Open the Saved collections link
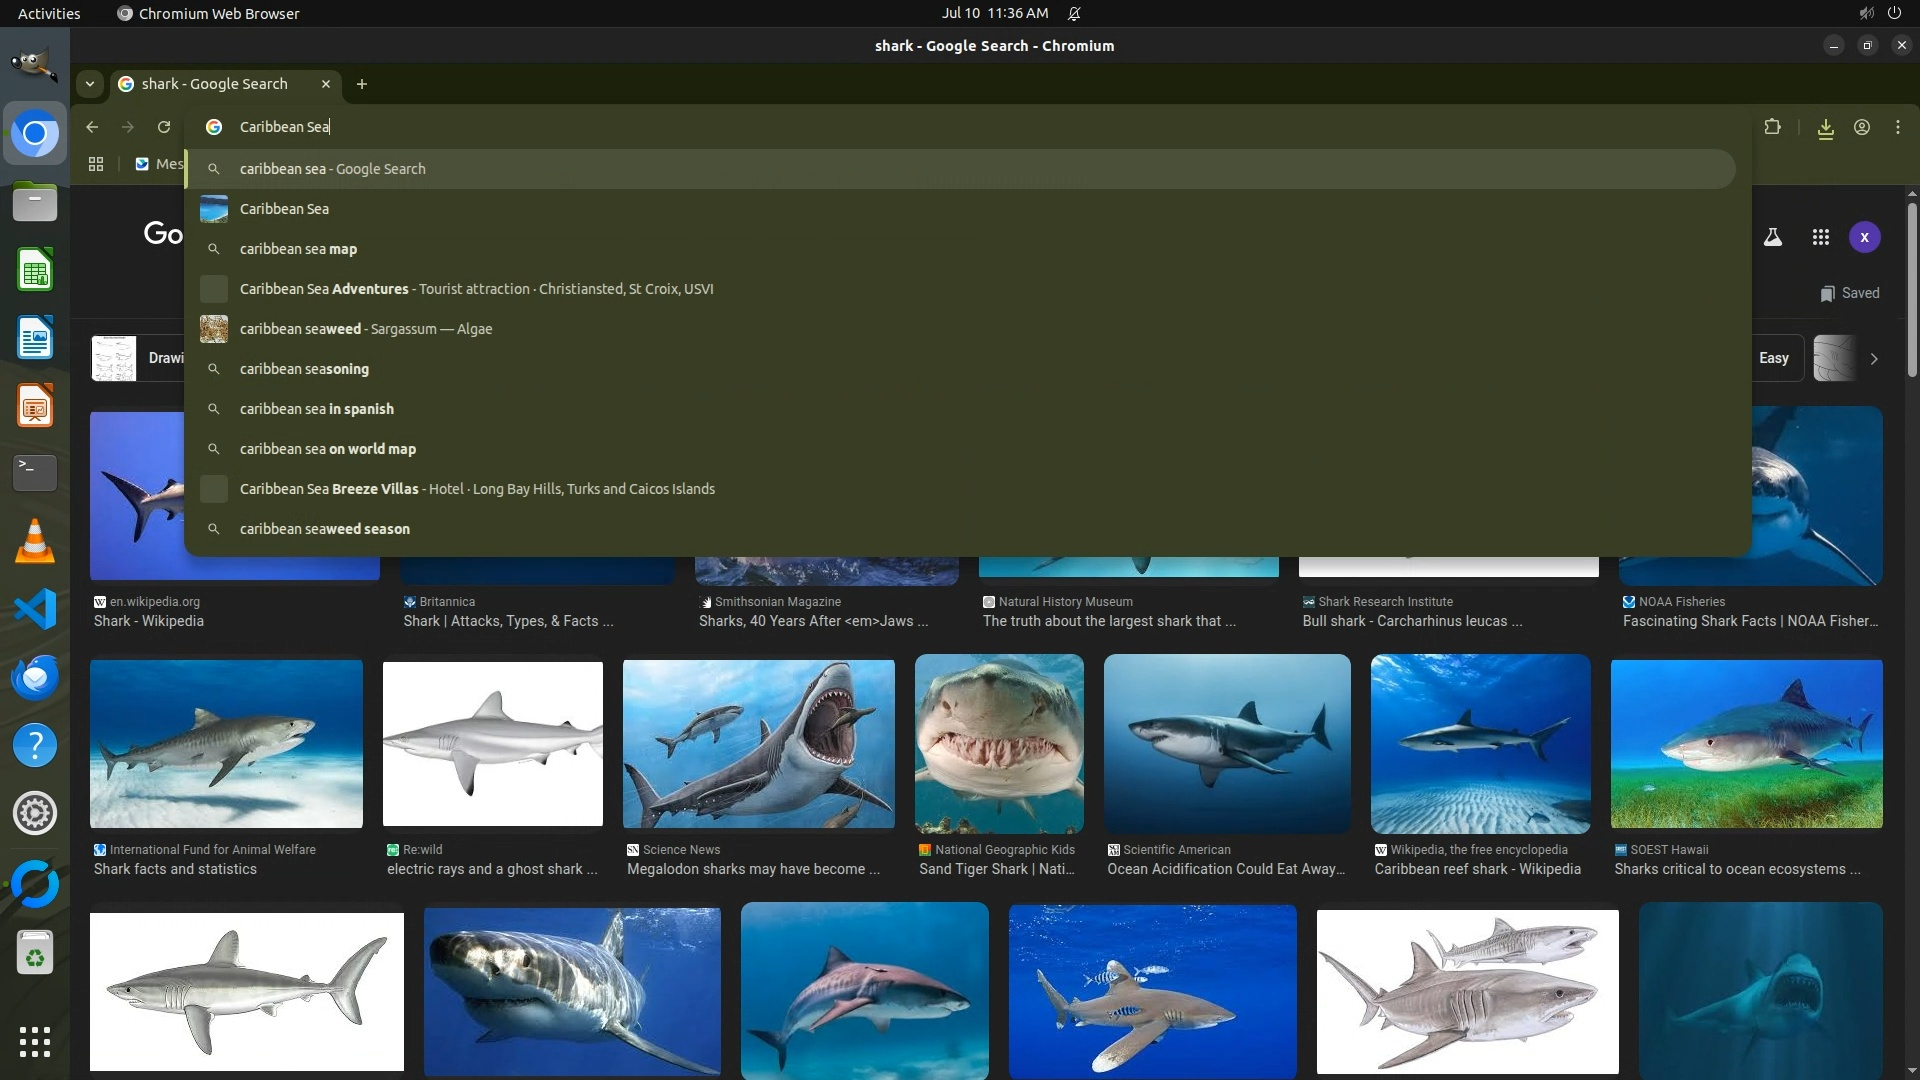 [x=1849, y=293]
